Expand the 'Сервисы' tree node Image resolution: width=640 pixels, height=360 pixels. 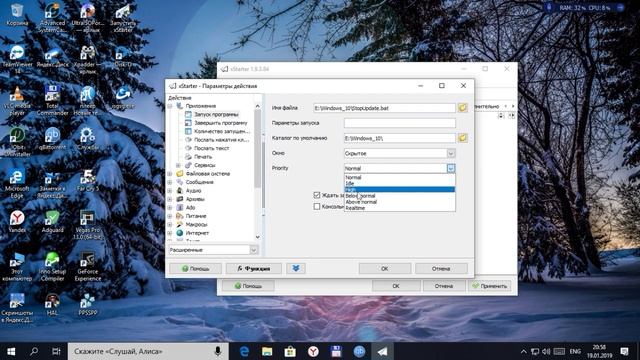[x=178, y=165]
